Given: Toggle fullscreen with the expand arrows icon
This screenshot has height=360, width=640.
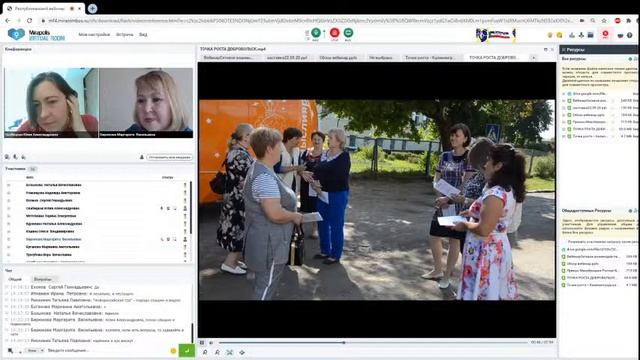Looking at the screenshot, I should 229,352.
